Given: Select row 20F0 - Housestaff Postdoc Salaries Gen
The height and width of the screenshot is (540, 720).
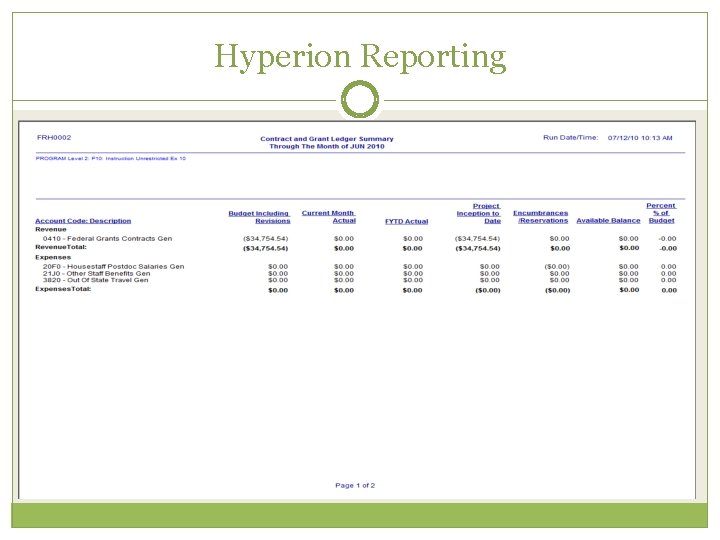Looking at the screenshot, I should 113,266.
